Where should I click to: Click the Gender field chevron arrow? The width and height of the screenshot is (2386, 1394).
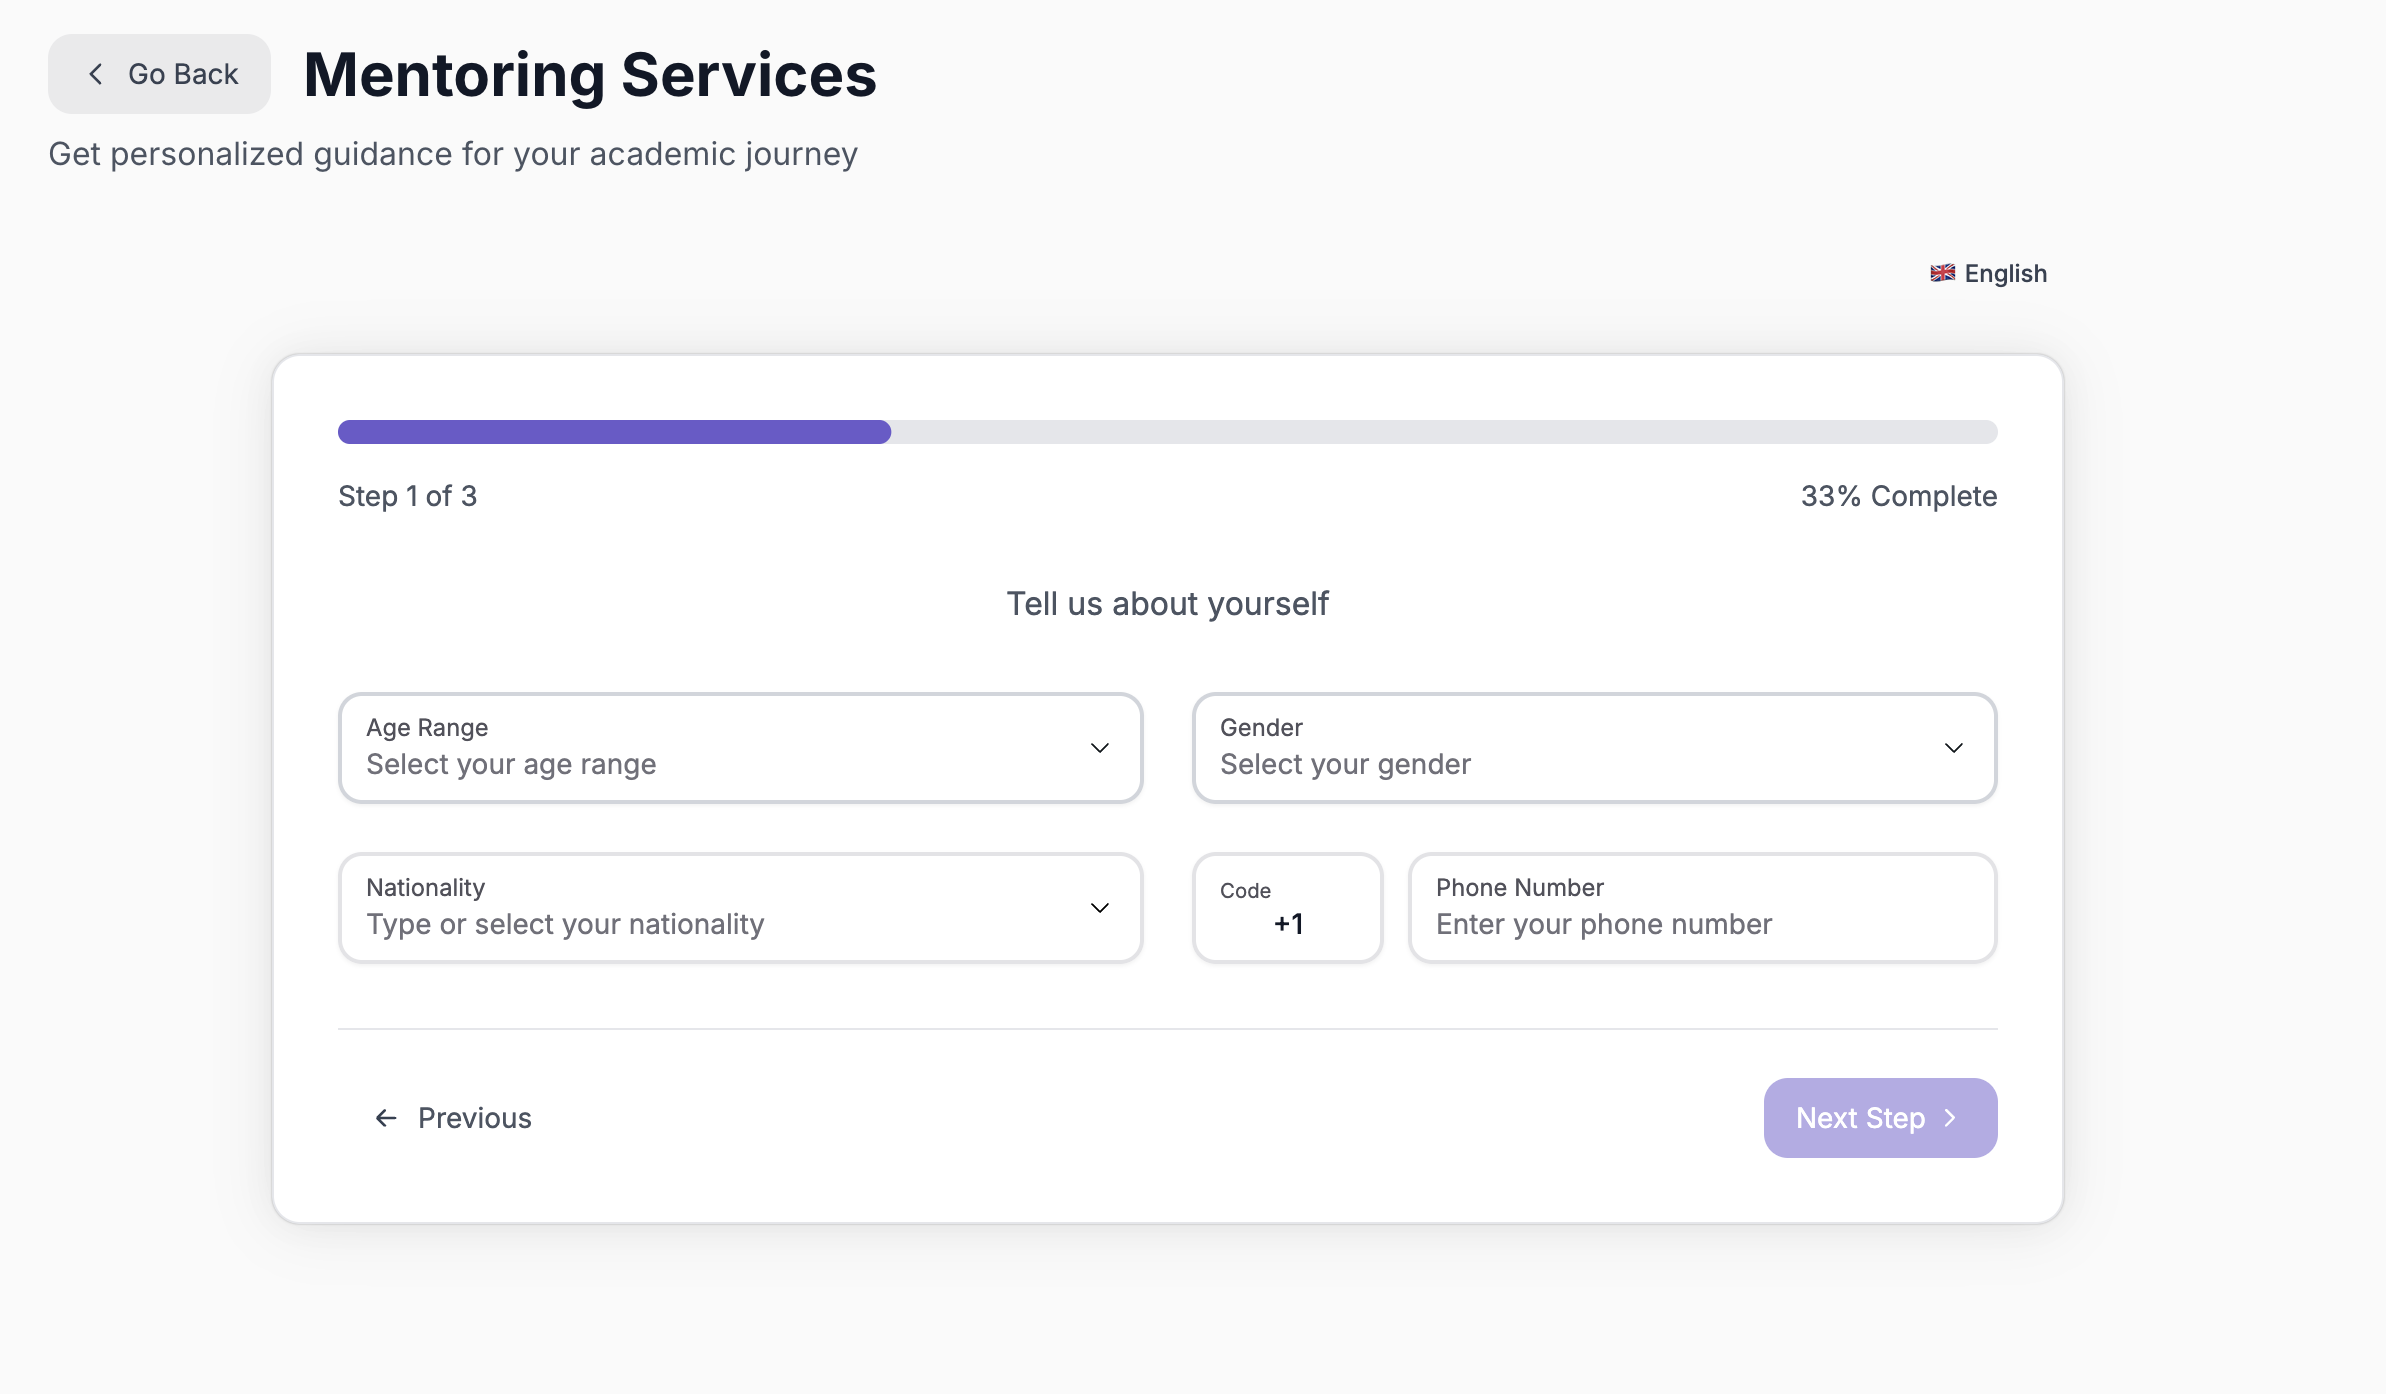point(1954,748)
